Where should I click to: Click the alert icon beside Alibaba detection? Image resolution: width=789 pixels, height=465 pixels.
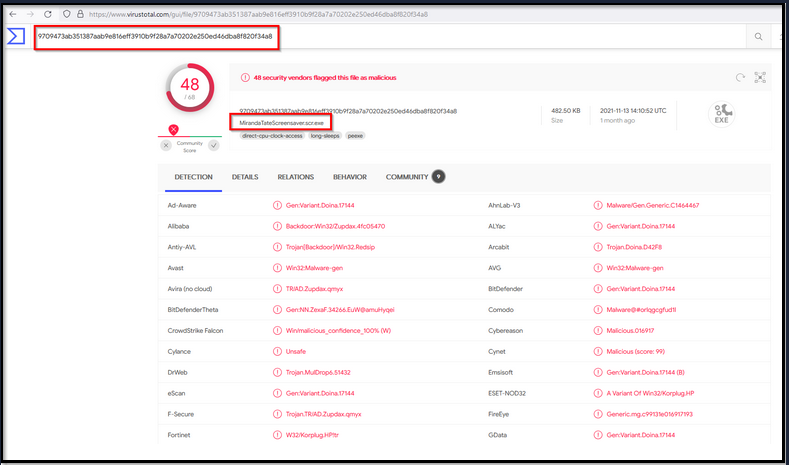point(277,226)
